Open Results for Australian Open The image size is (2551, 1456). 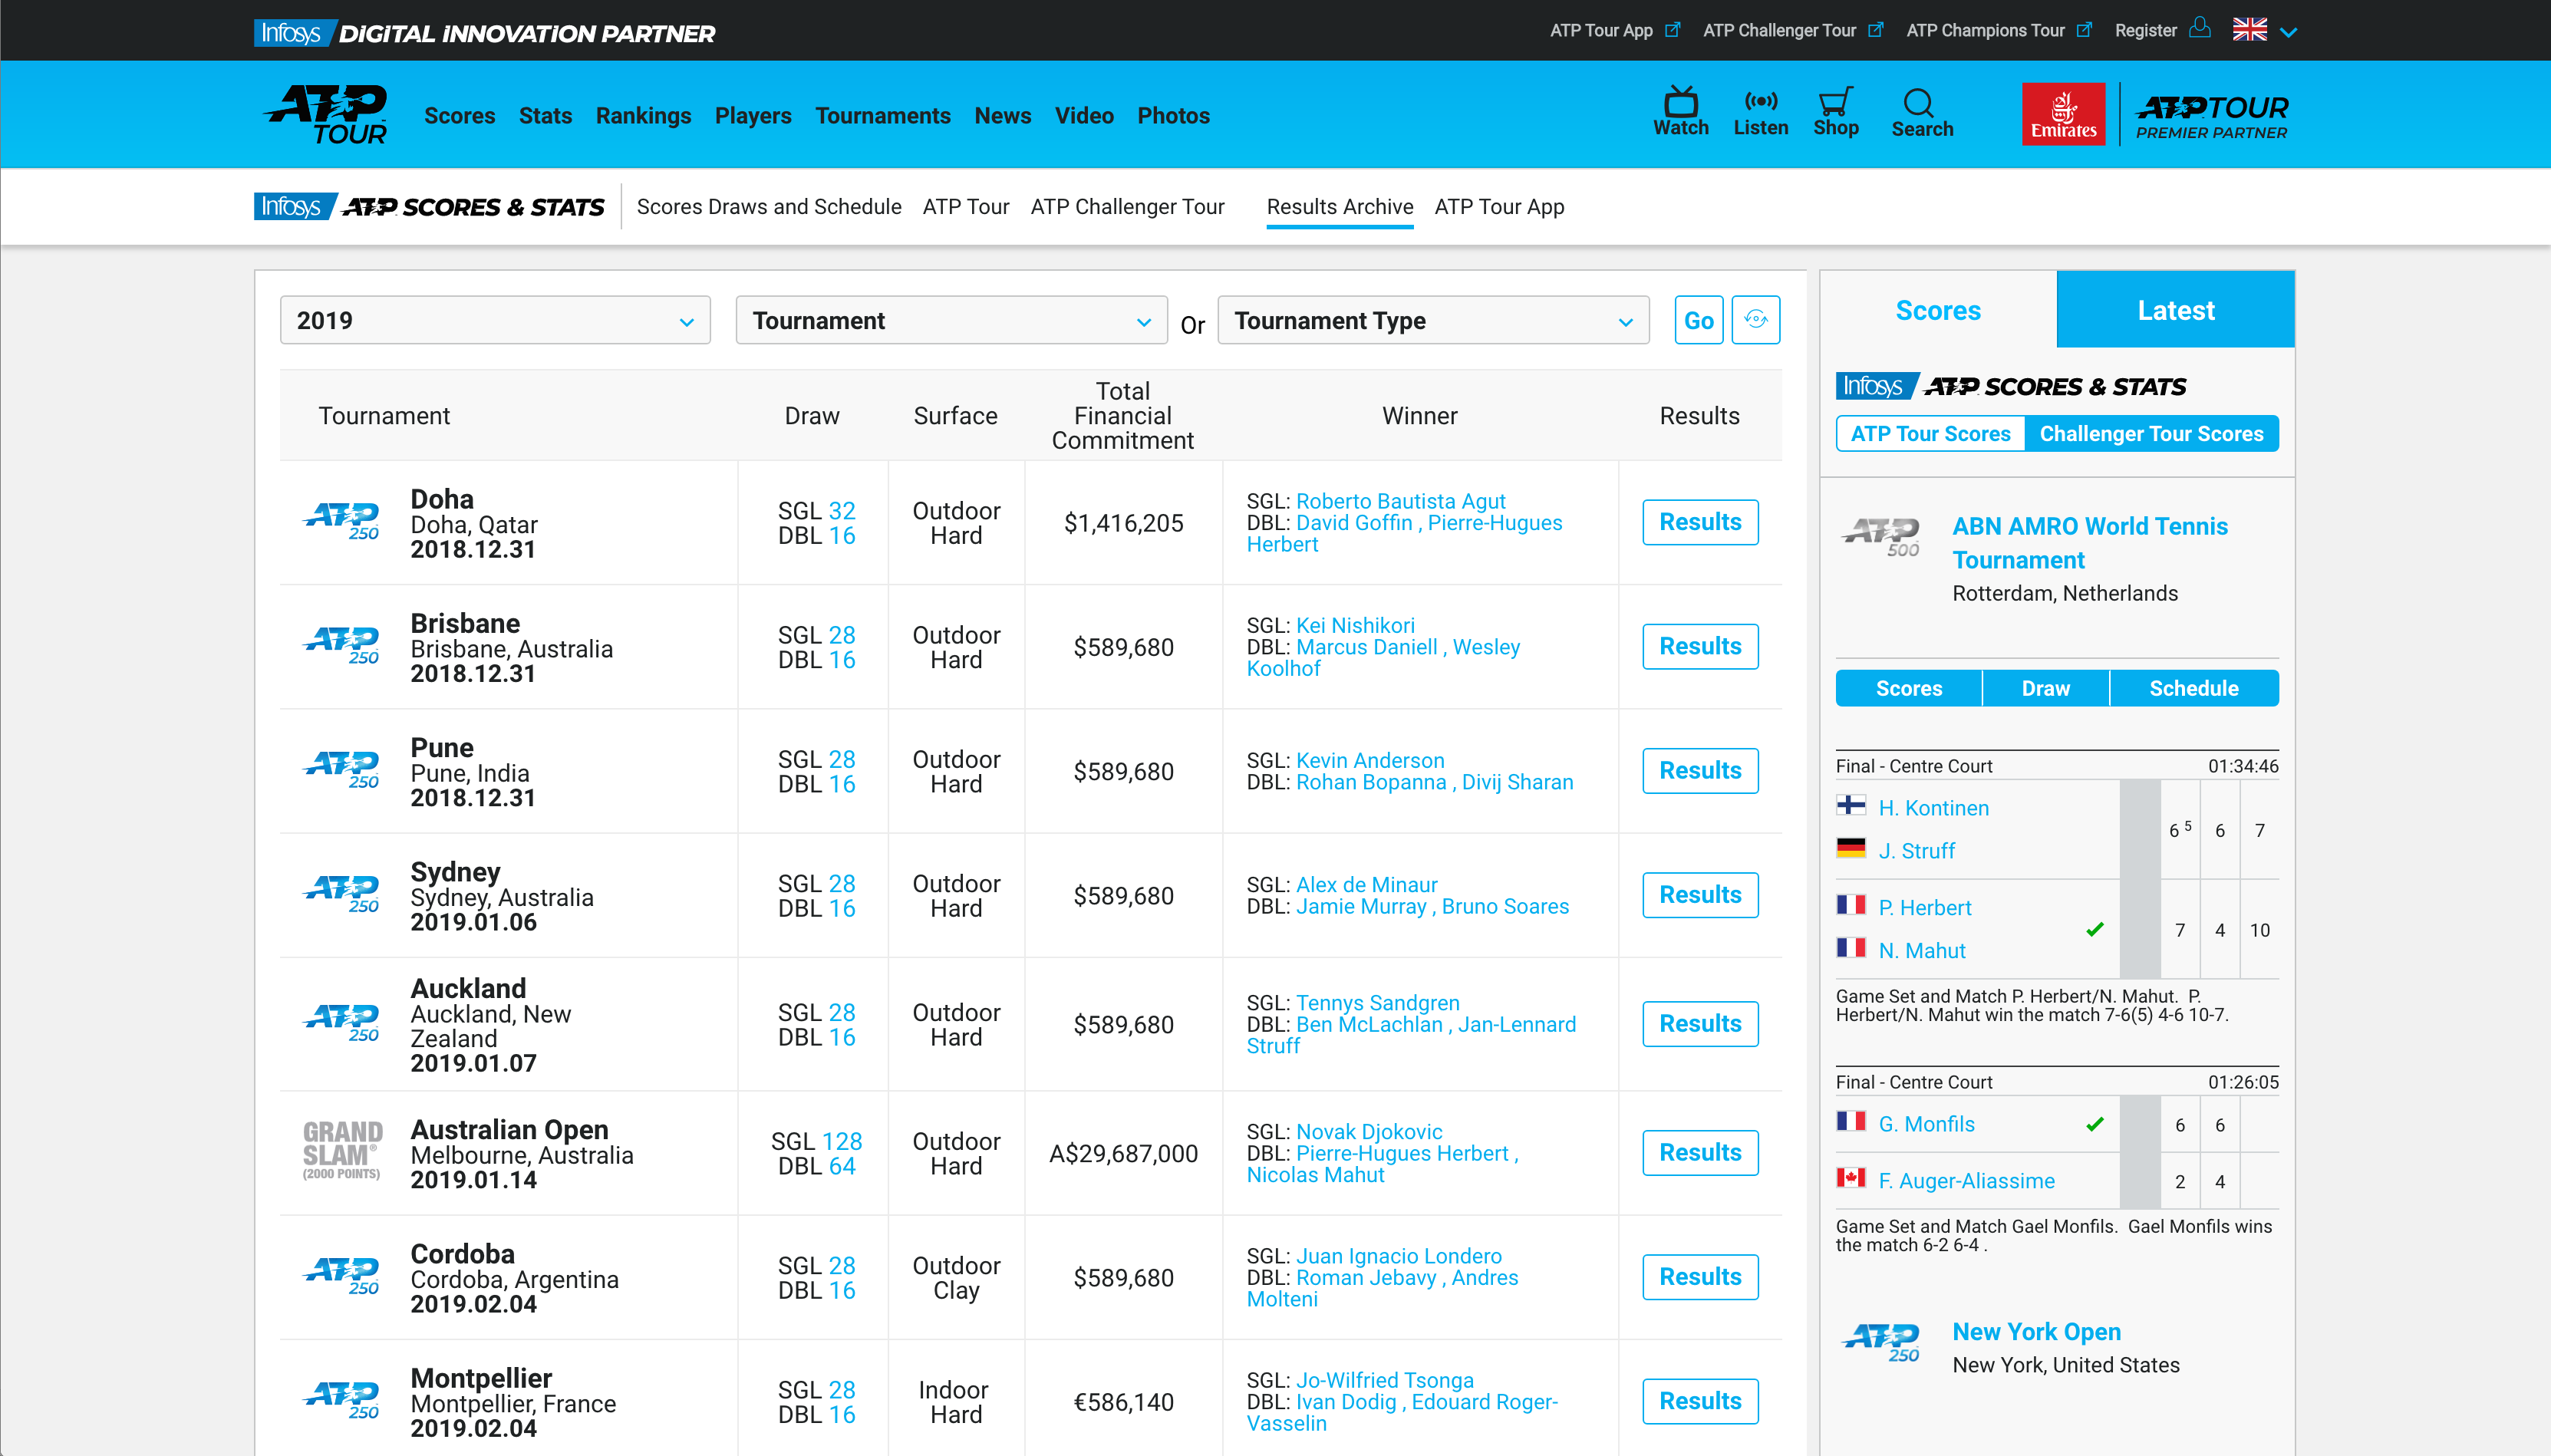pos(1700,1152)
